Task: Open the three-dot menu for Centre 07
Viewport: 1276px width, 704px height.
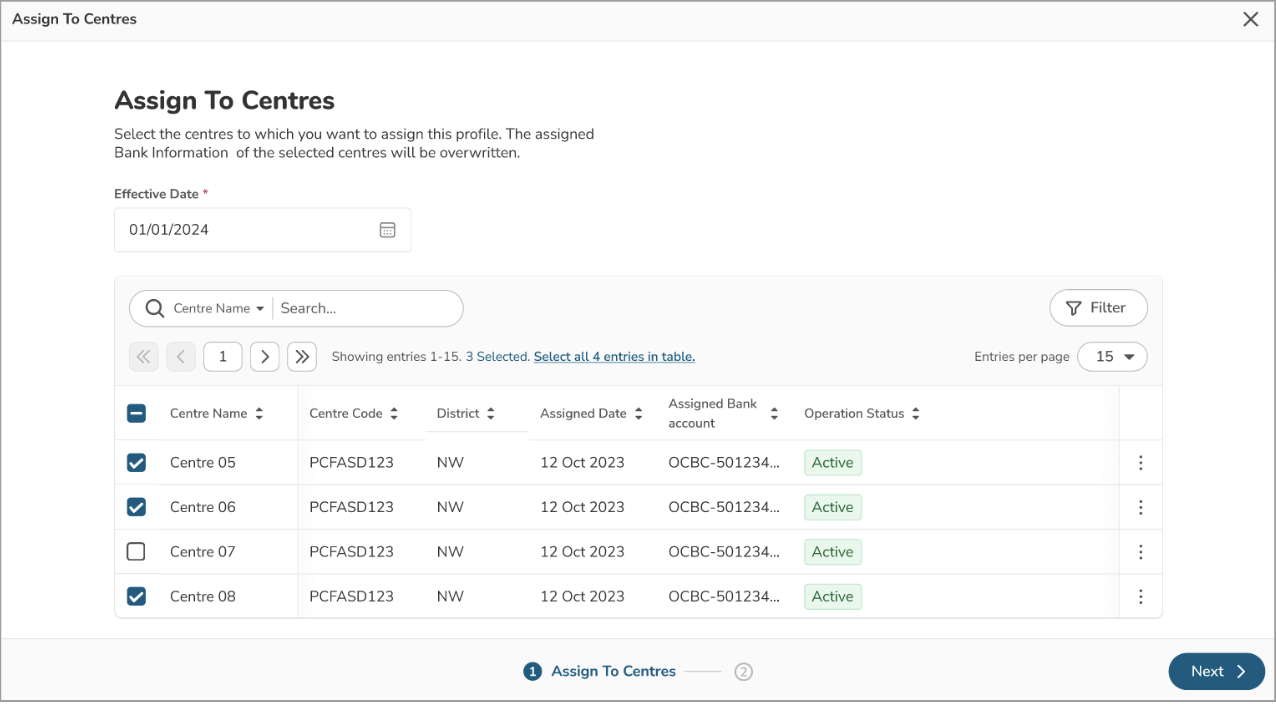Action: tap(1140, 552)
